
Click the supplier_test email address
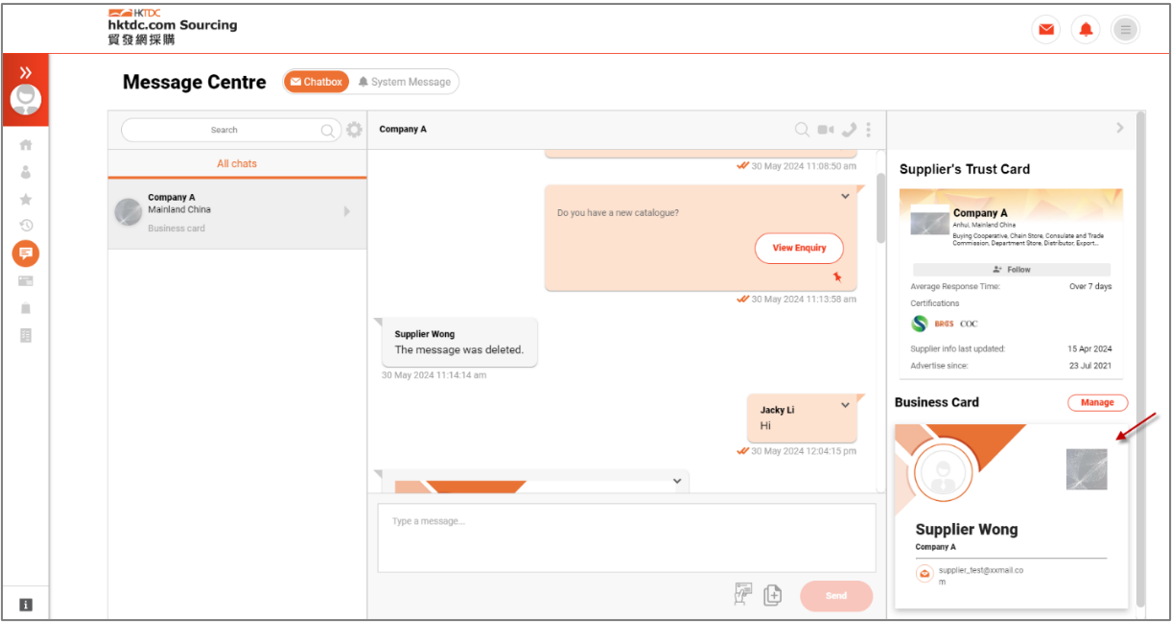pyautogui.click(x=981, y=576)
